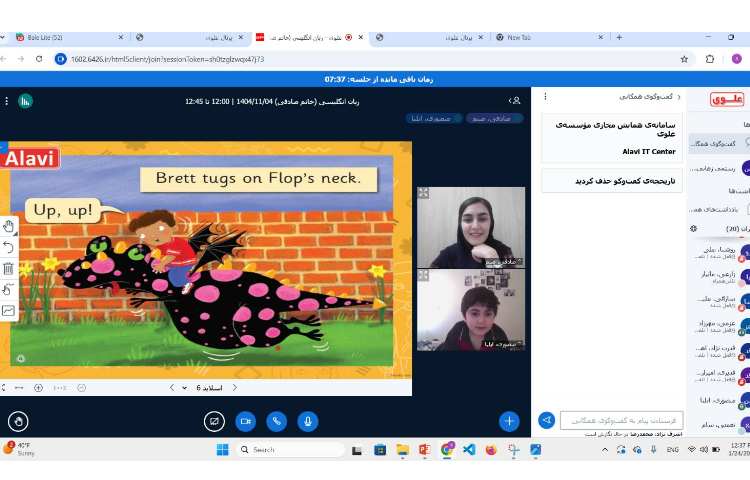Clear annotations with the trash icon
The height and width of the screenshot is (480, 750).
click(x=8, y=268)
